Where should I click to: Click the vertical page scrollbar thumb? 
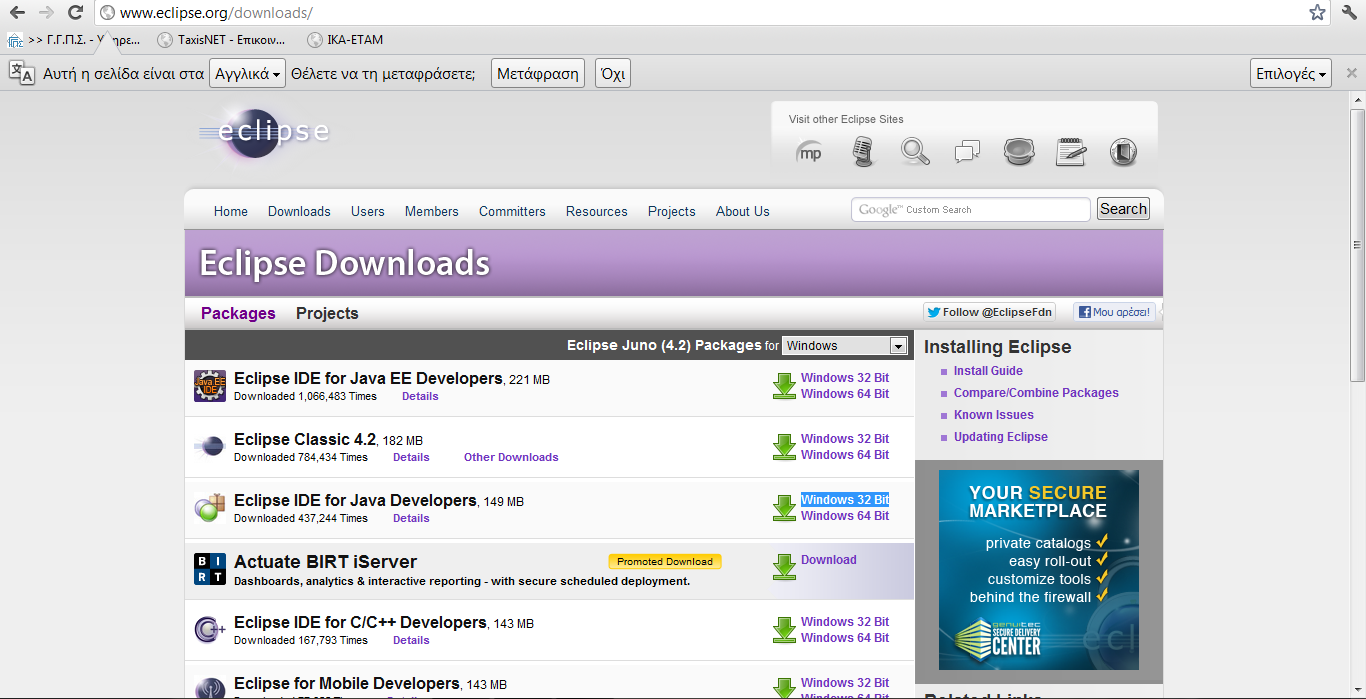coord(1357,245)
